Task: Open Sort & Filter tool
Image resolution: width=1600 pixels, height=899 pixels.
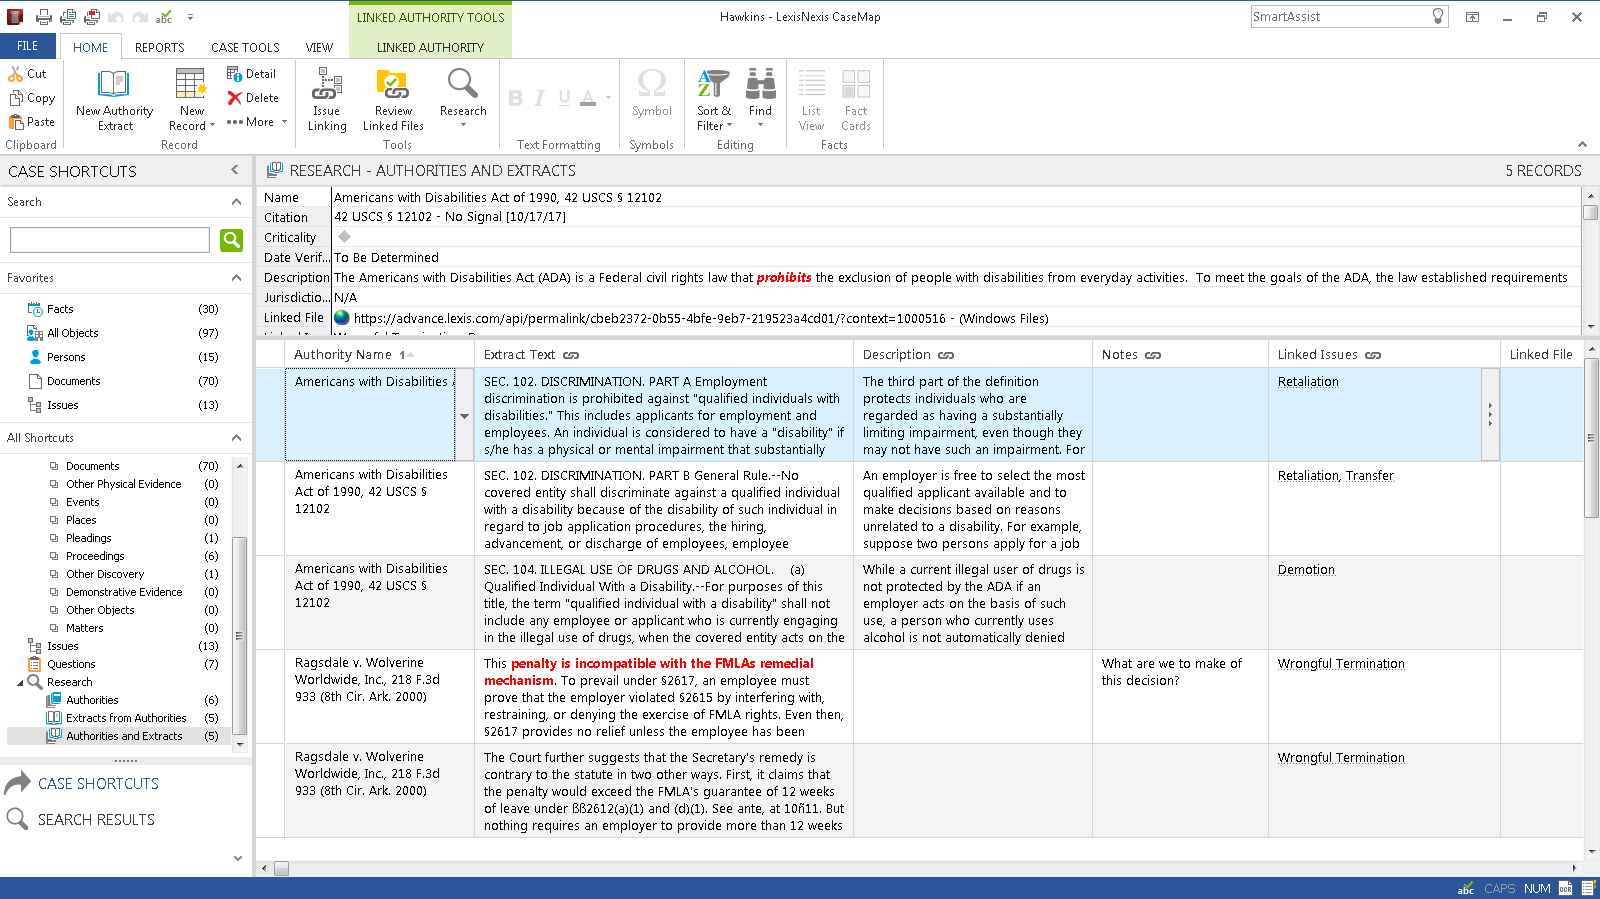Action: (714, 99)
